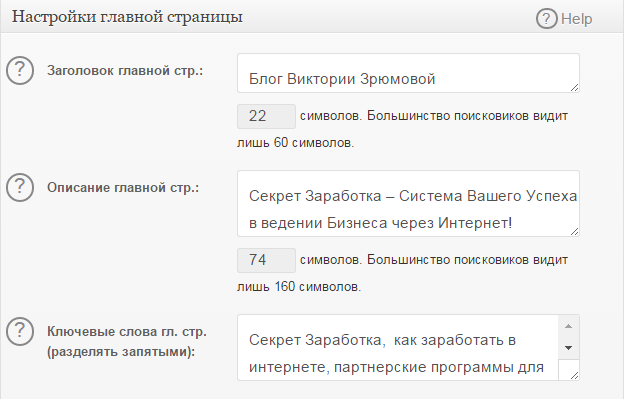
Task: Open the Help question mark icon in header
Action: click(546, 19)
